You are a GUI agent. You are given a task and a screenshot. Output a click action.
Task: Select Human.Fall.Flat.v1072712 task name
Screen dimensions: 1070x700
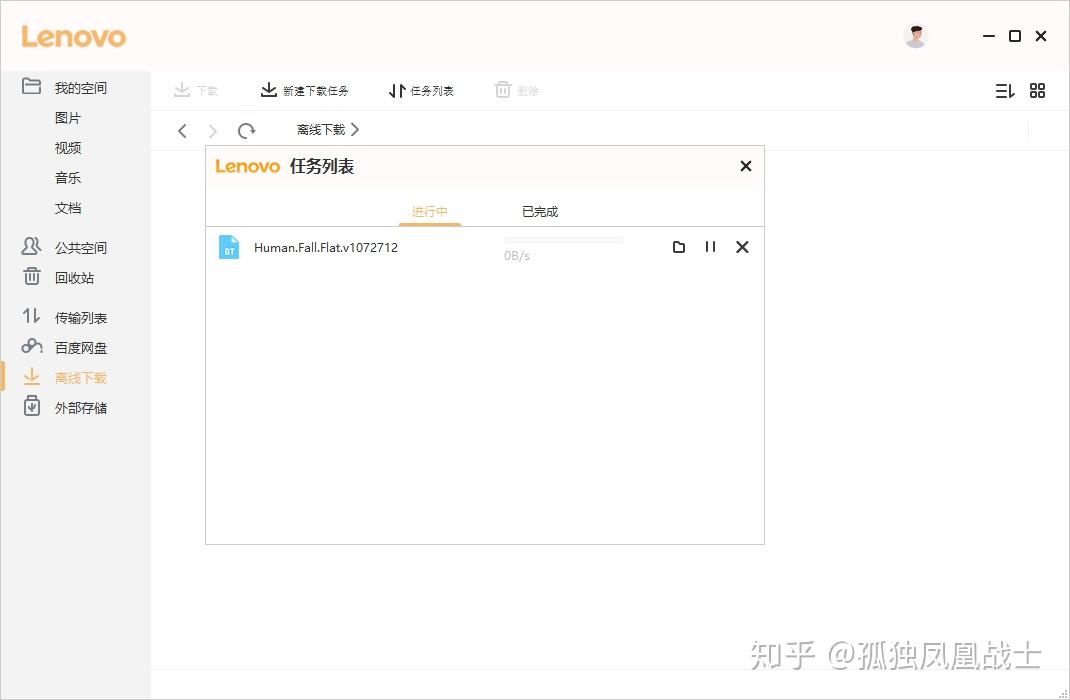pos(326,248)
